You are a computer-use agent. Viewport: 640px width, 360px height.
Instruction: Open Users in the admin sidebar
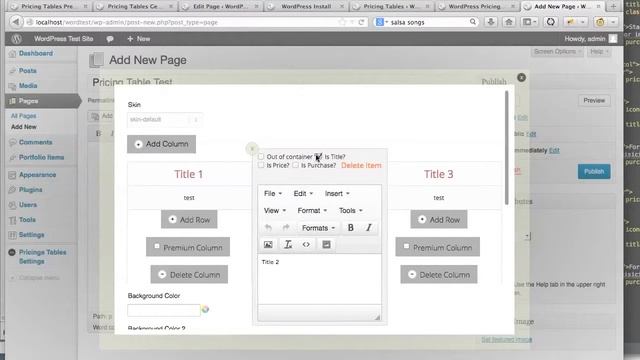coord(28,205)
